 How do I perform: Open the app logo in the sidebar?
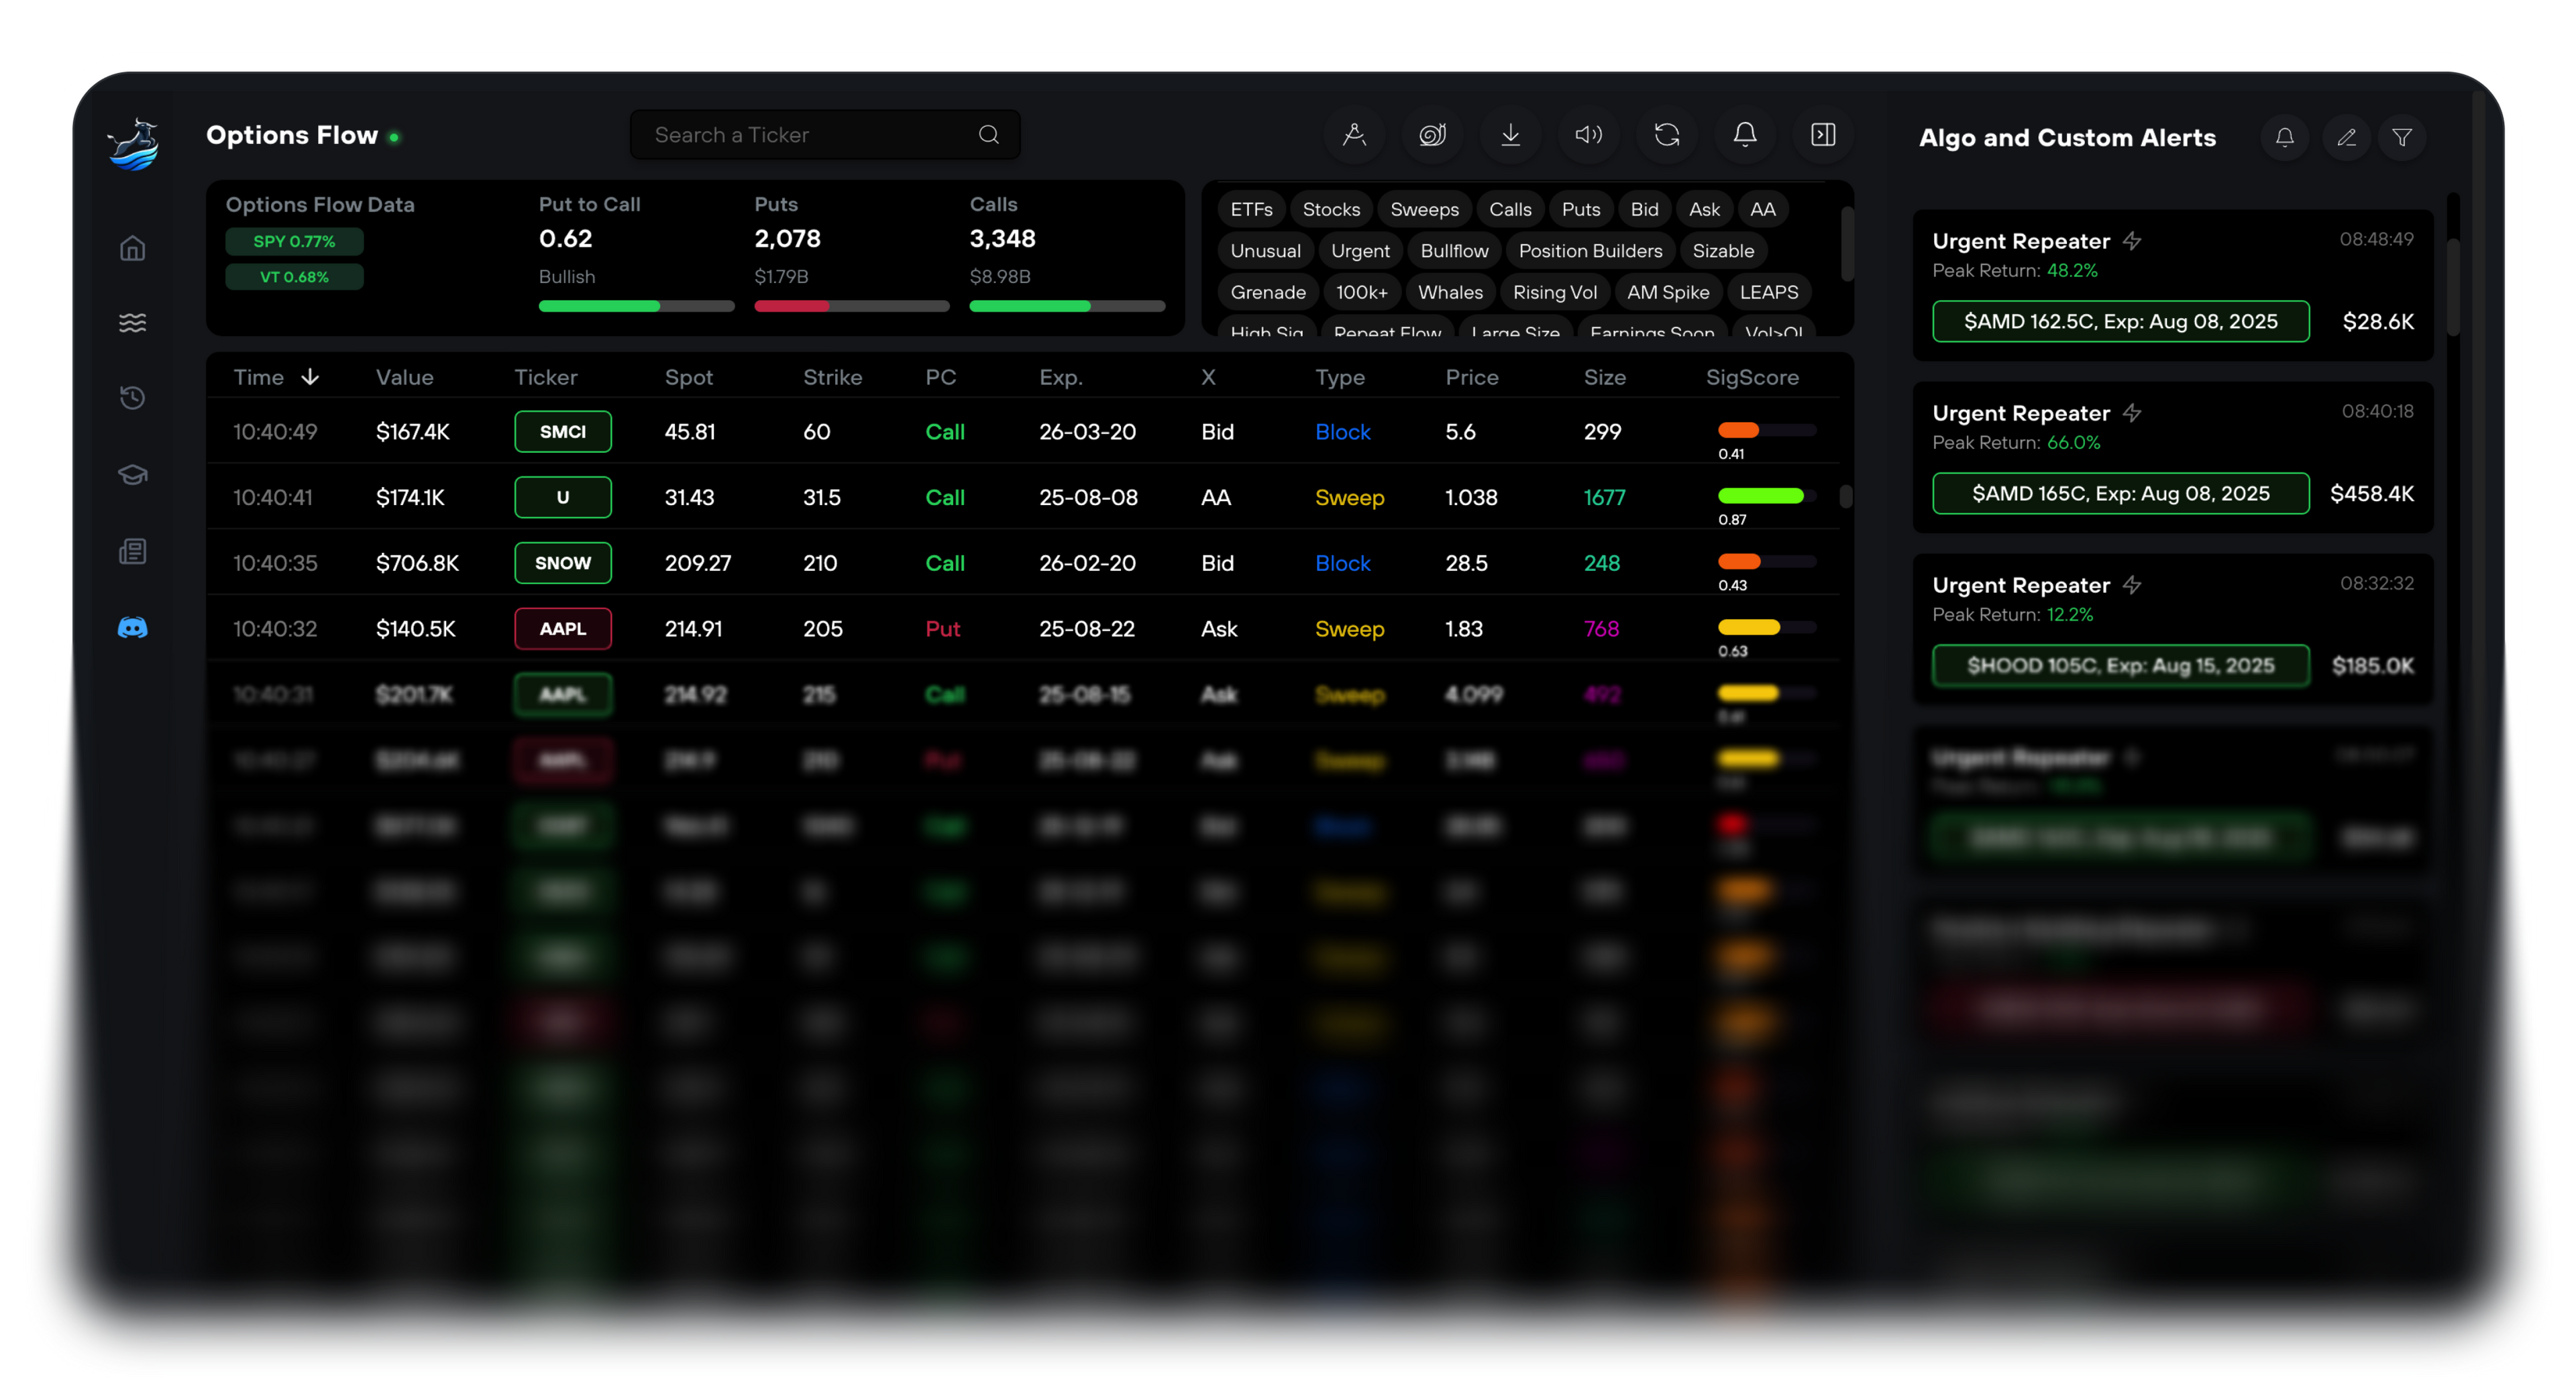tap(133, 144)
